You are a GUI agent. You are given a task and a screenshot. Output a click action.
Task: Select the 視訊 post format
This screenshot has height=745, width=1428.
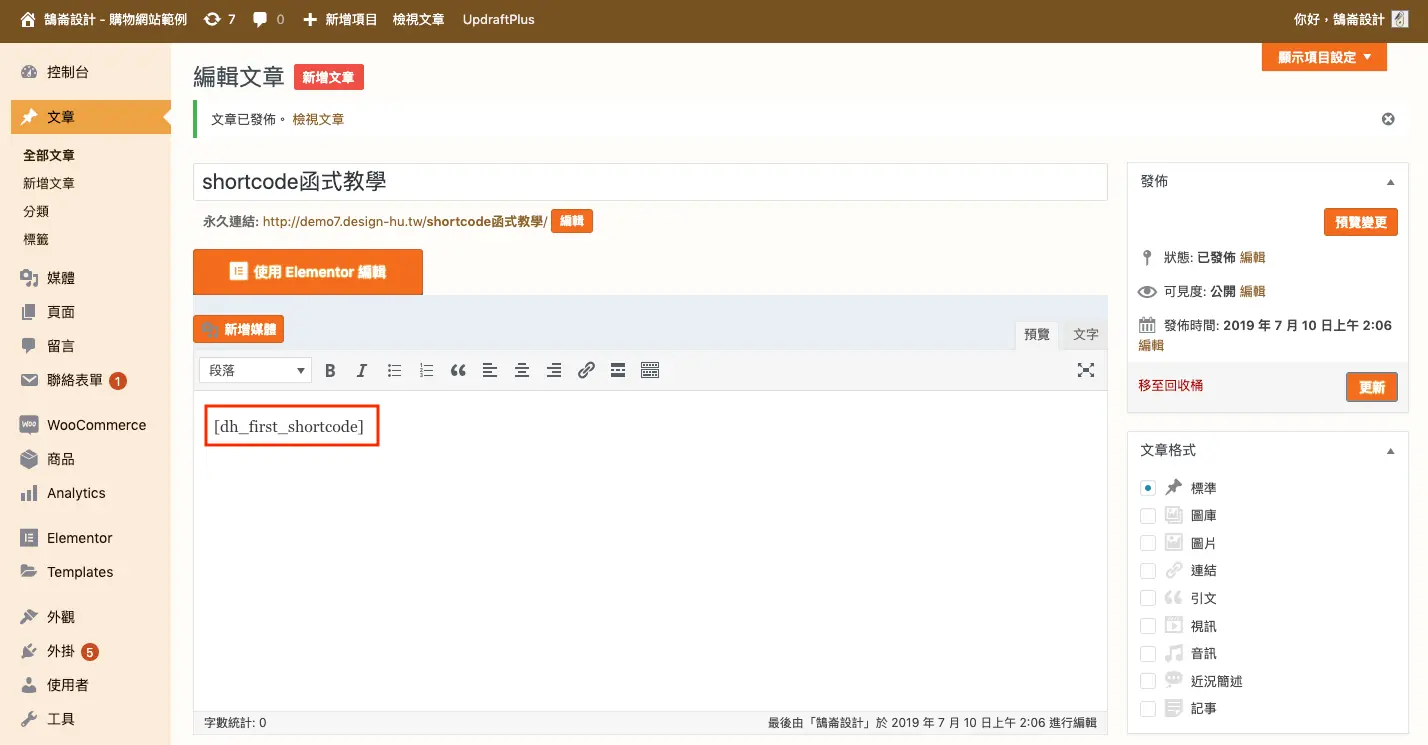point(1148,626)
